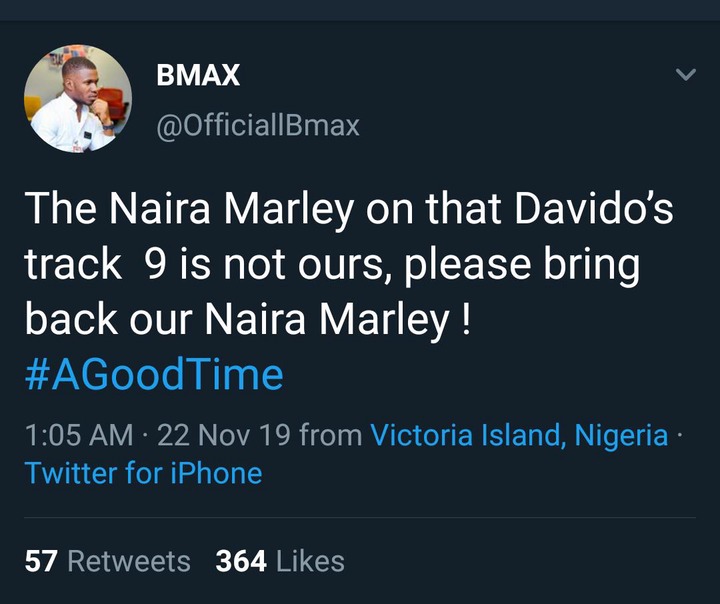
Task: Select the word Davido's in the tweet
Action: (x=593, y=209)
